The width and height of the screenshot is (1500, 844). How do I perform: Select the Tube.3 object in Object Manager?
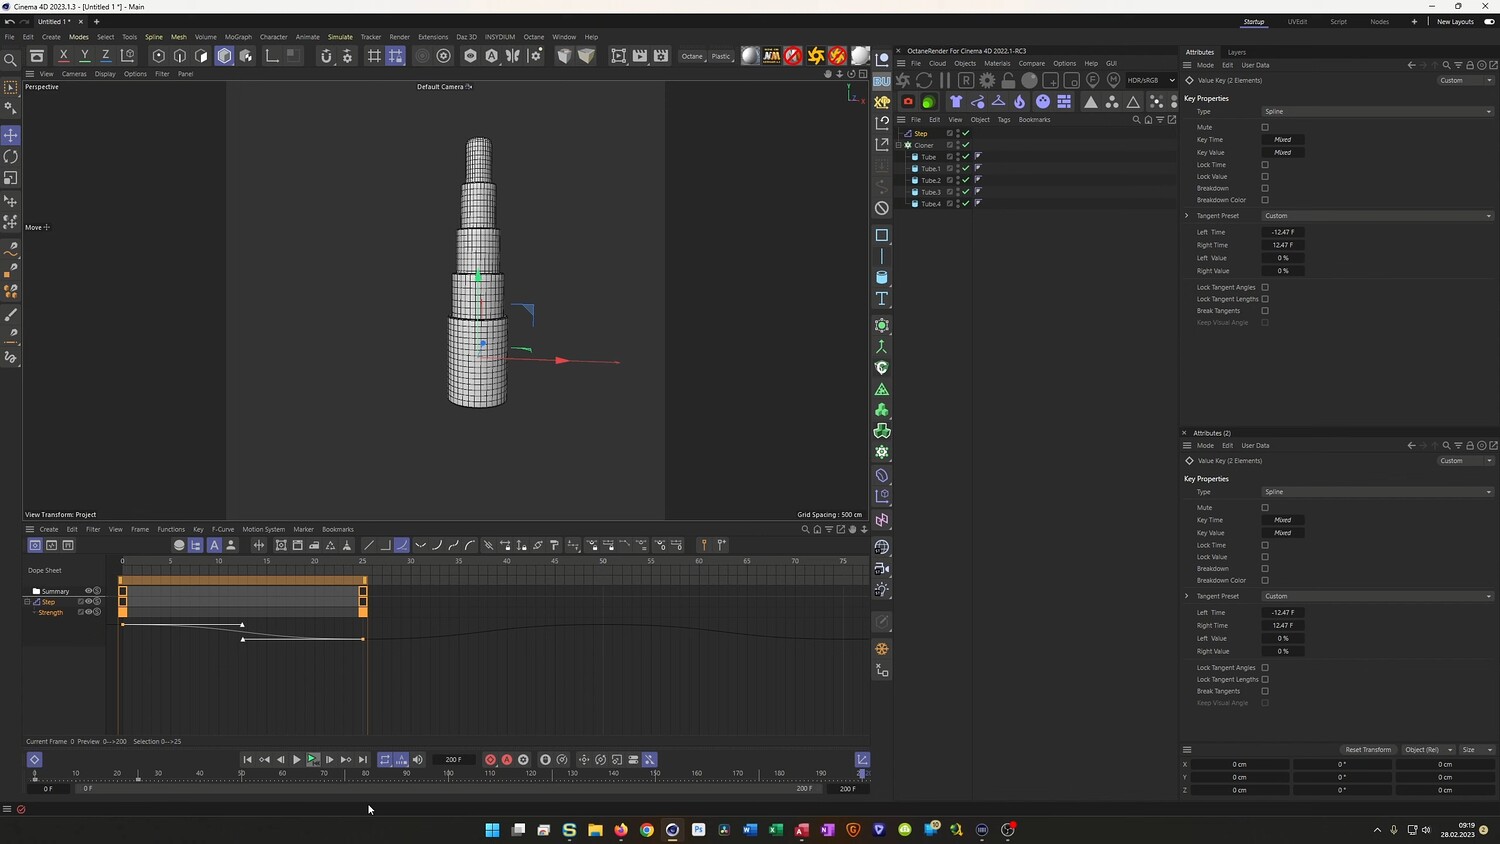930,192
